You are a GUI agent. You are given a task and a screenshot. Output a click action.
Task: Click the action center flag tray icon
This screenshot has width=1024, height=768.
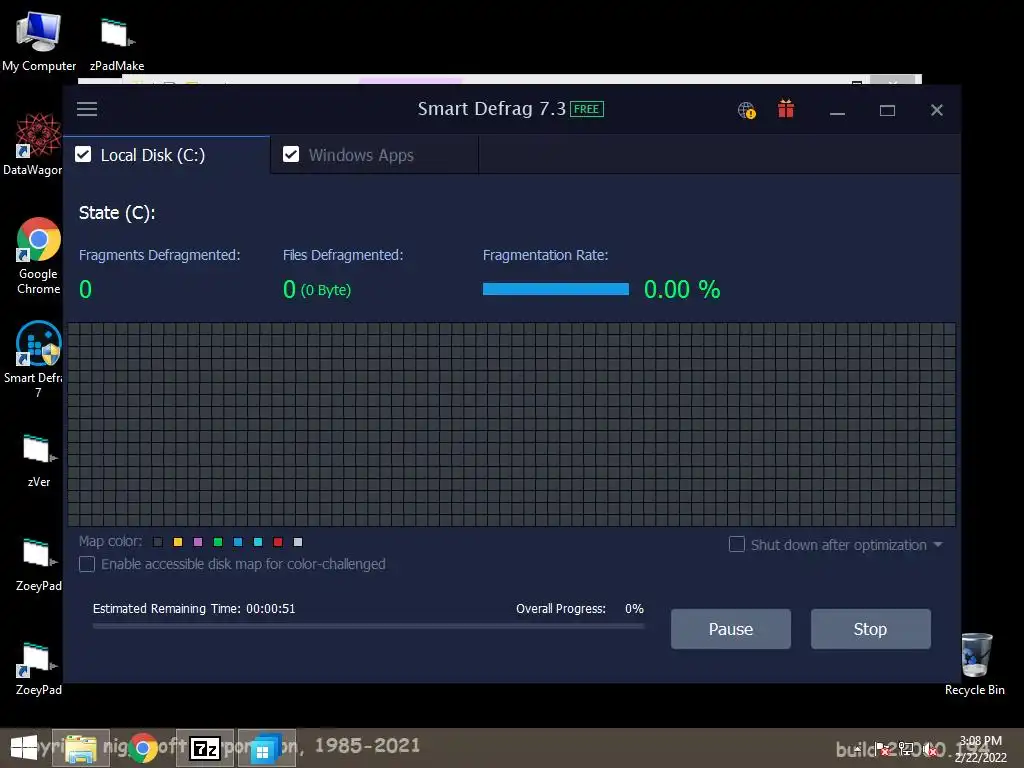[x=882, y=749]
